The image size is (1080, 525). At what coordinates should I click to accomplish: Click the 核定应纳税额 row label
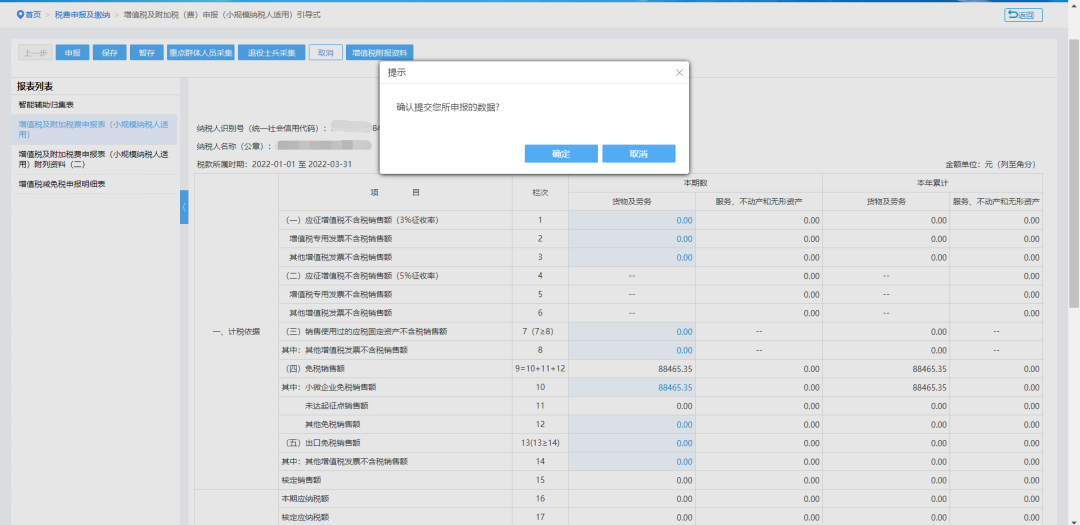coord(306,518)
